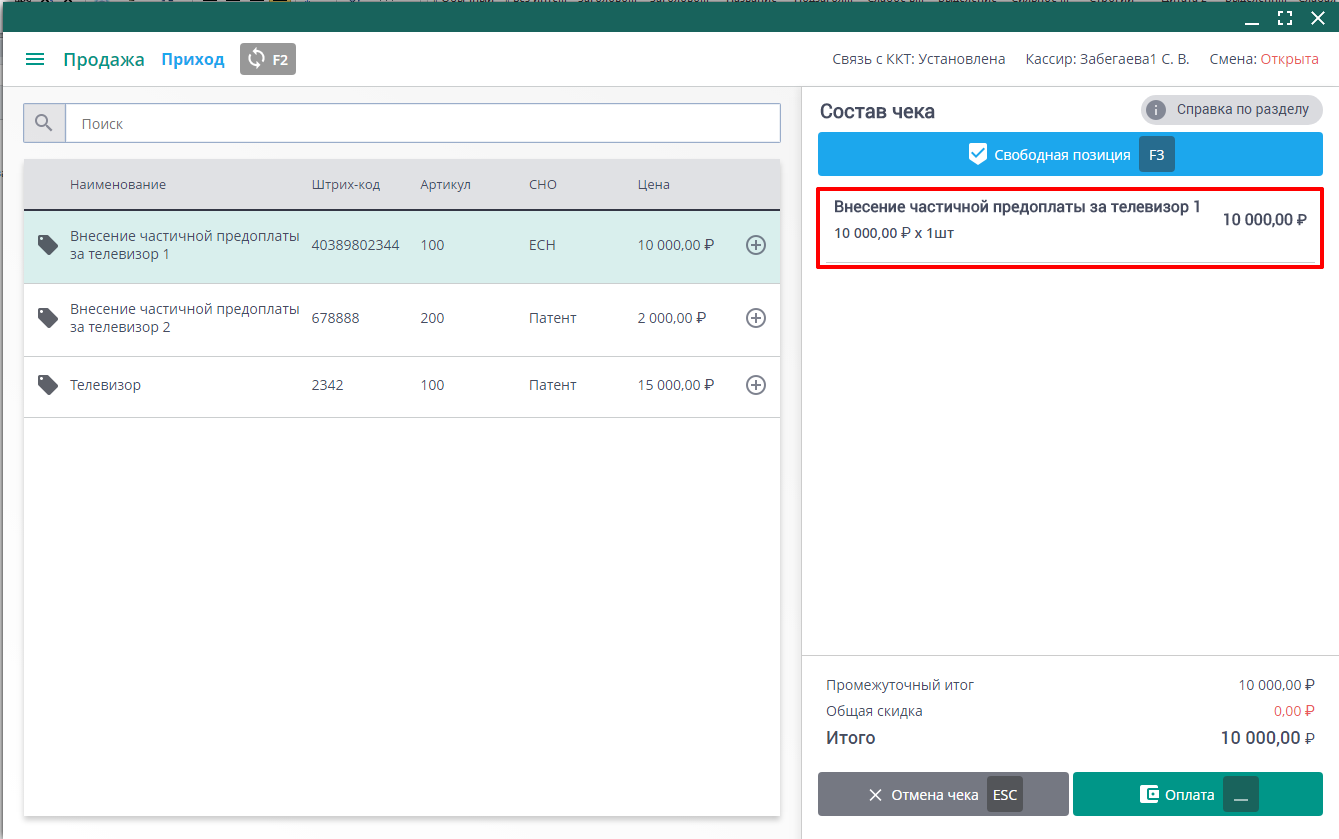Open Справка по разделу help
This screenshot has height=839, width=1339.
[1231, 110]
